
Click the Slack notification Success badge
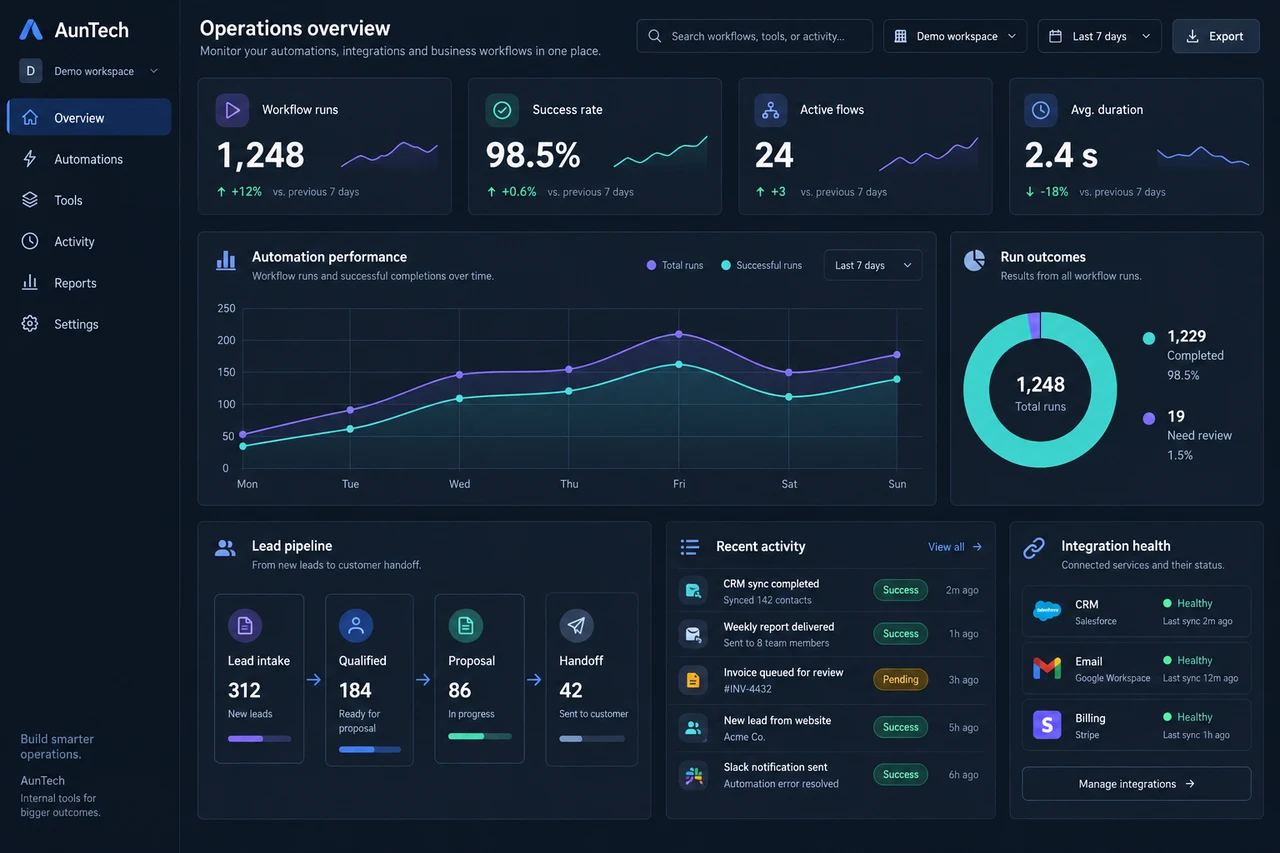(900, 774)
